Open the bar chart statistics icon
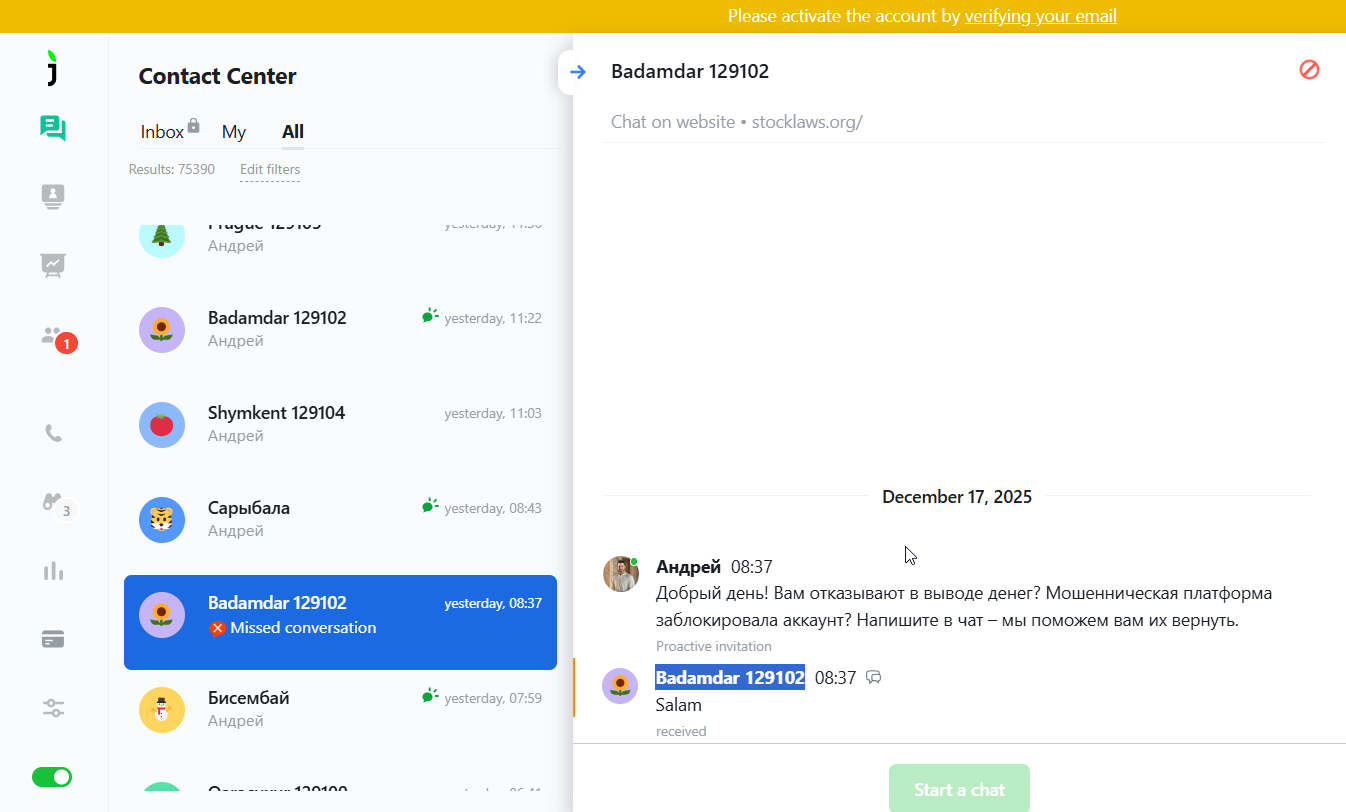The height and width of the screenshot is (812, 1346). (53, 571)
